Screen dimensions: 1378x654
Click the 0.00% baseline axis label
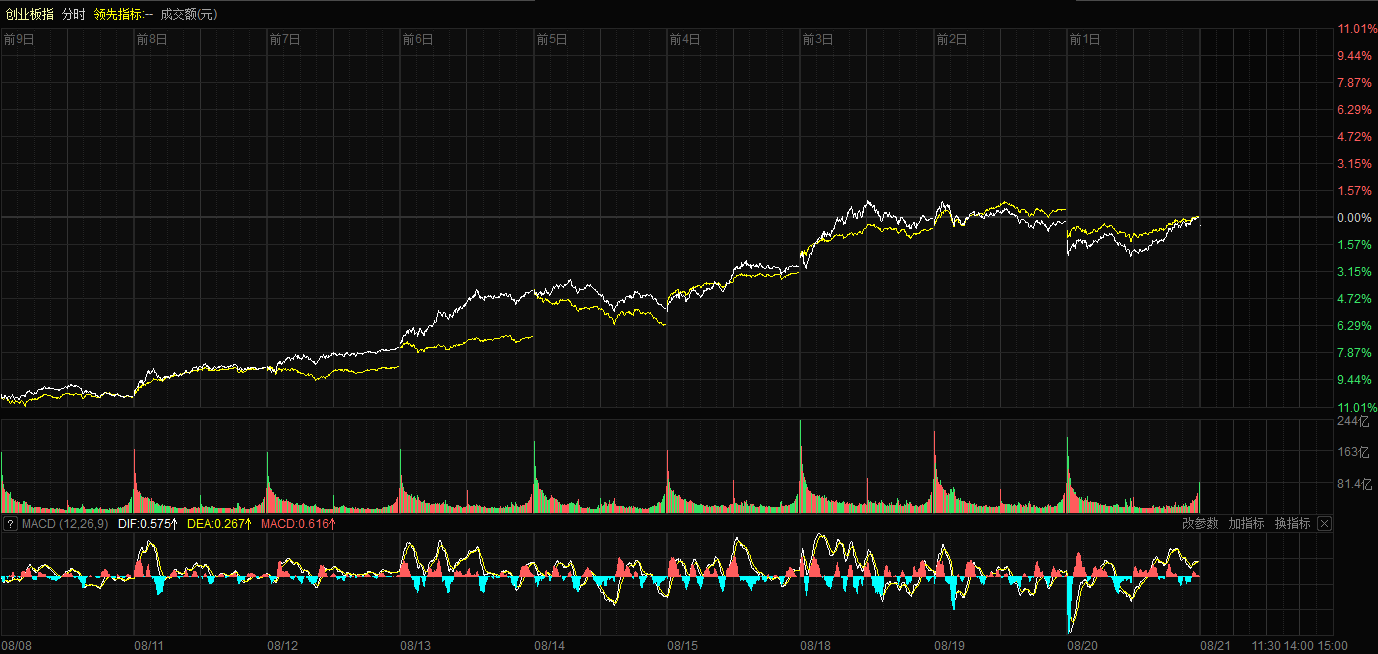1355,218
